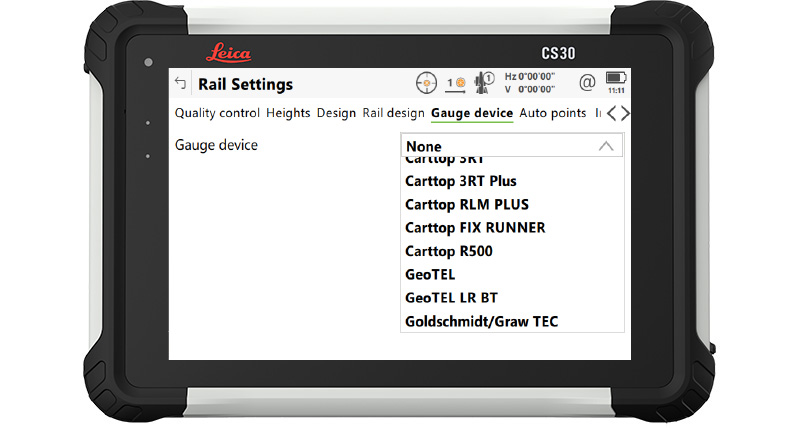Tap the @ connection status icon

point(586,83)
